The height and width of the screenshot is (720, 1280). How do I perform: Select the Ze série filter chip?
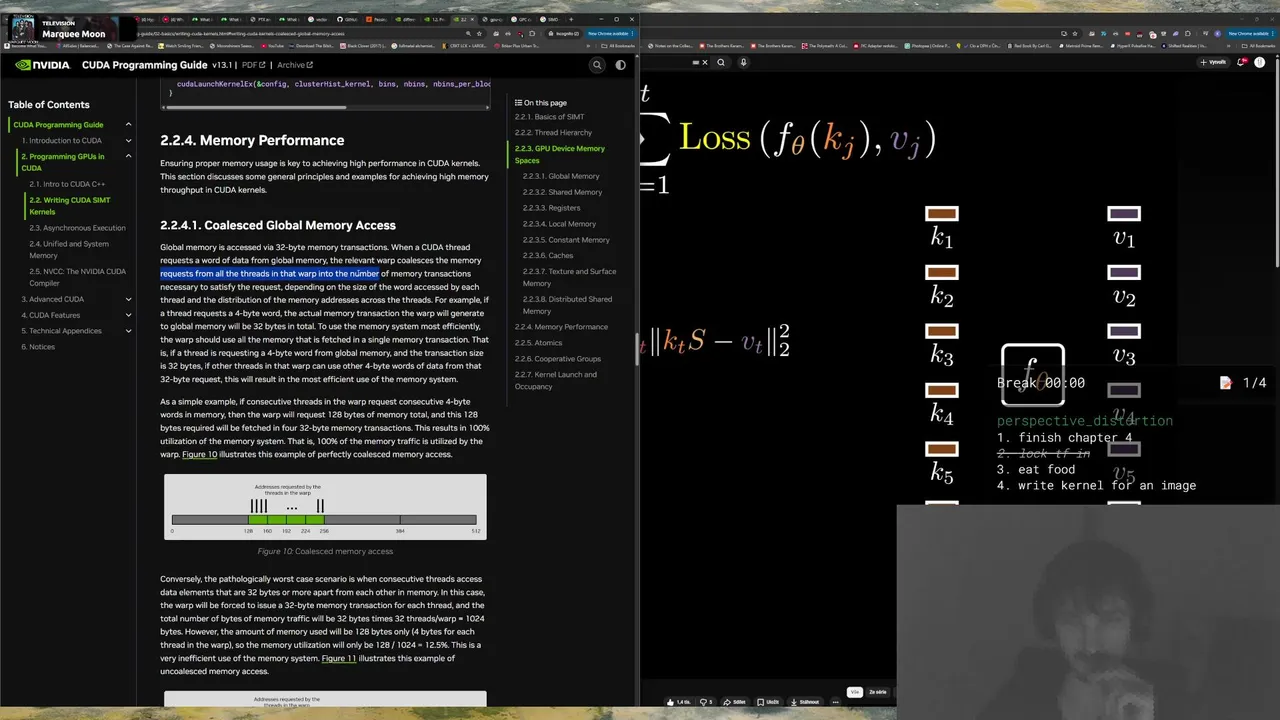pyautogui.click(x=877, y=692)
